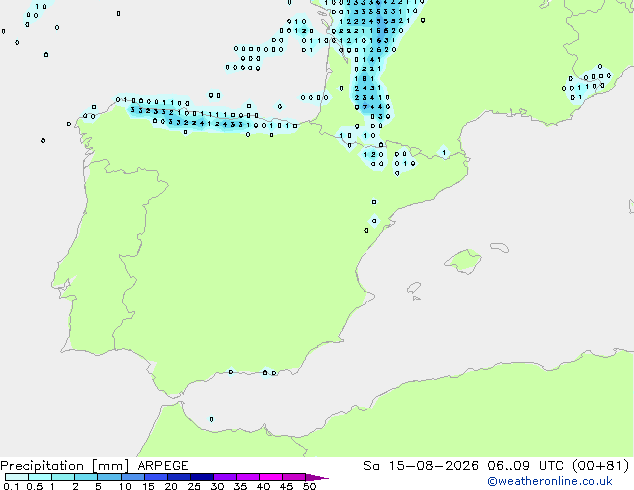
Task: Click the '40' legend scale label
Action: [263, 486]
